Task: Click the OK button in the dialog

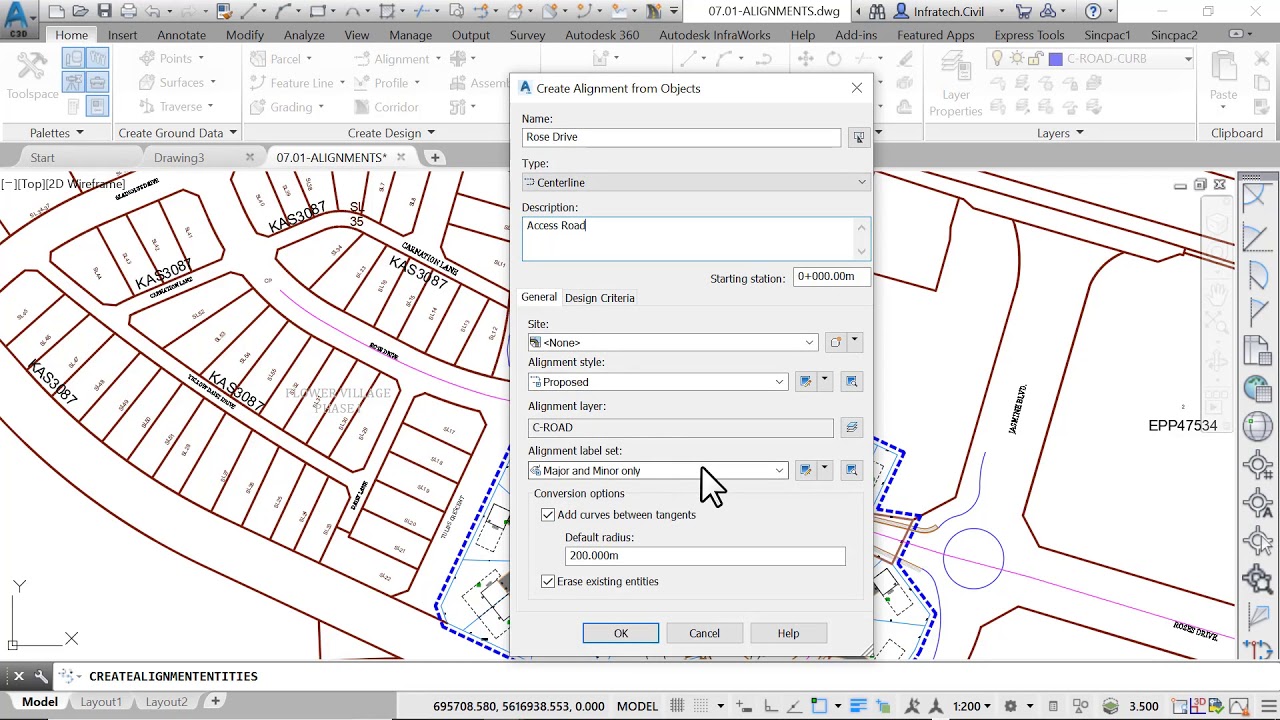Action: [621, 633]
